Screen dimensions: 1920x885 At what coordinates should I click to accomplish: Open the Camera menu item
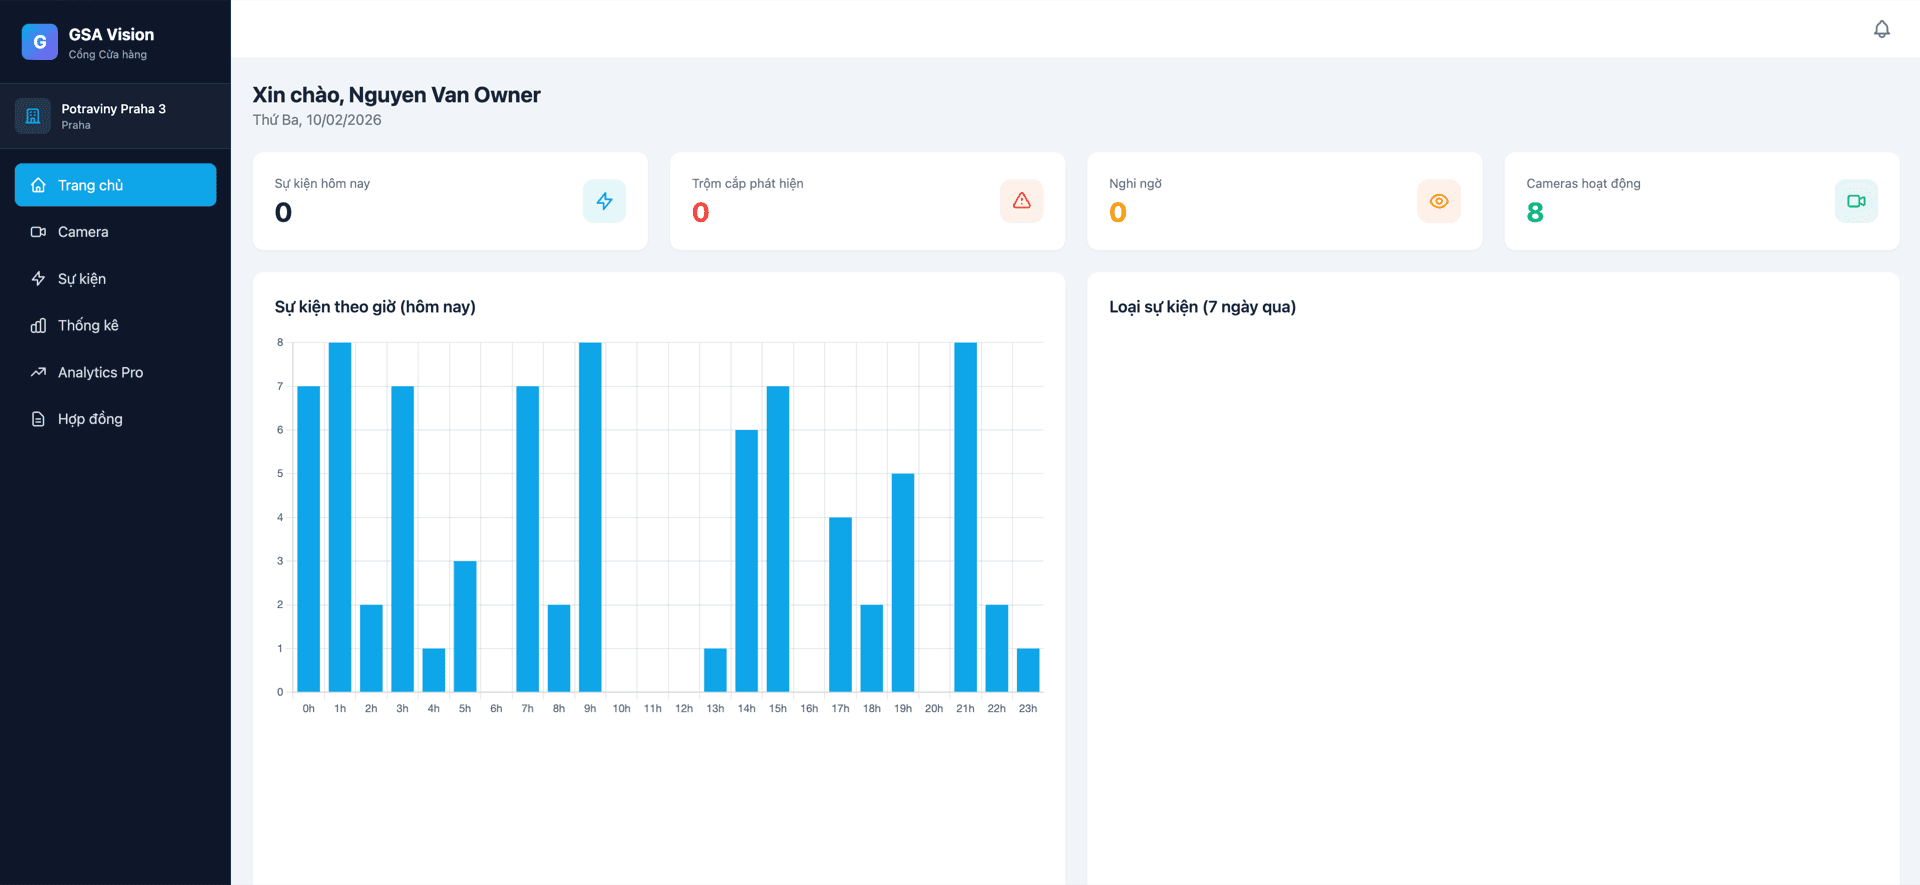pos(115,232)
